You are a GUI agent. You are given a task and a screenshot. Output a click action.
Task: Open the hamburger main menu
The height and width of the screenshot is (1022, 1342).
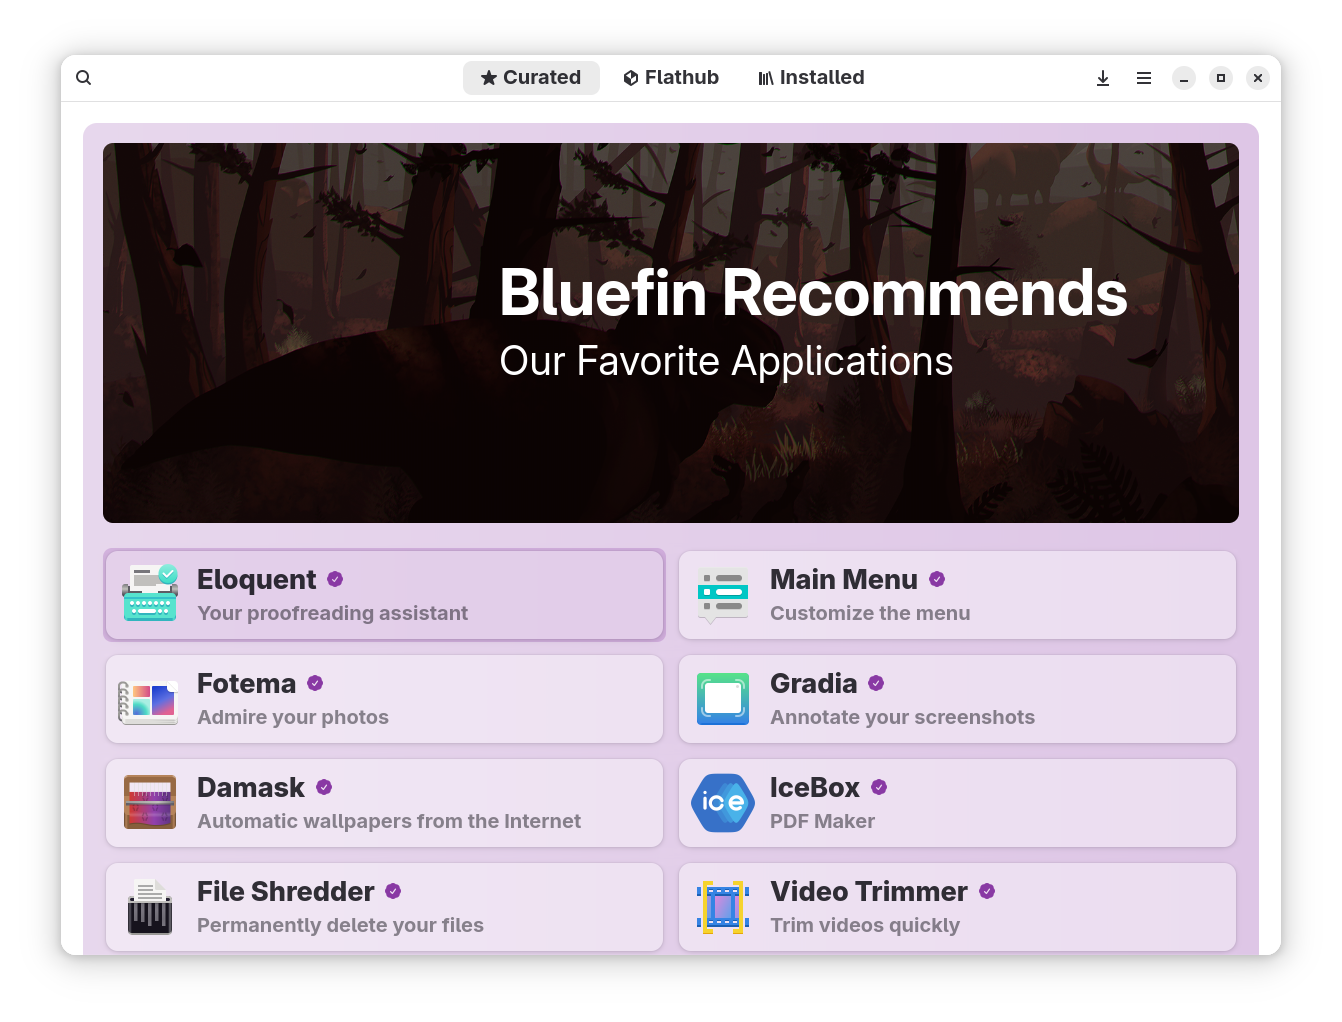[1144, 78]
